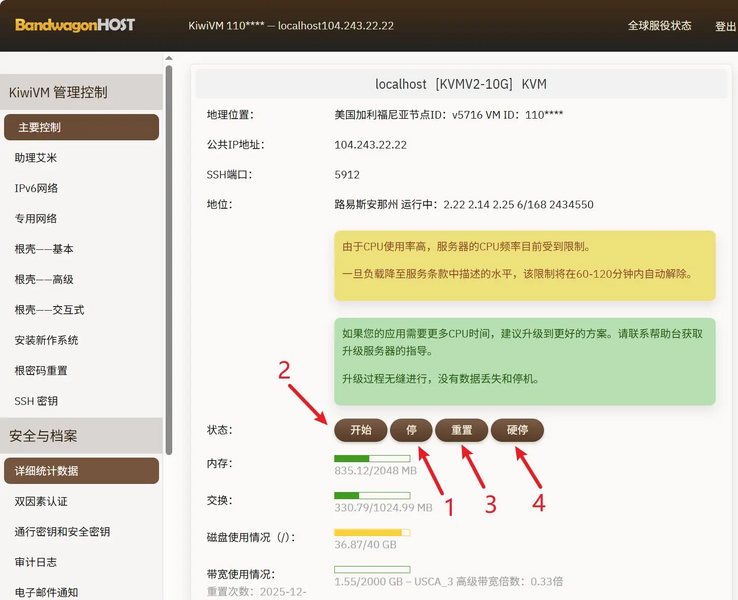Screen dimensions: 738x600
Task: Go to IPv6网络 page
Action: point(36,188)
